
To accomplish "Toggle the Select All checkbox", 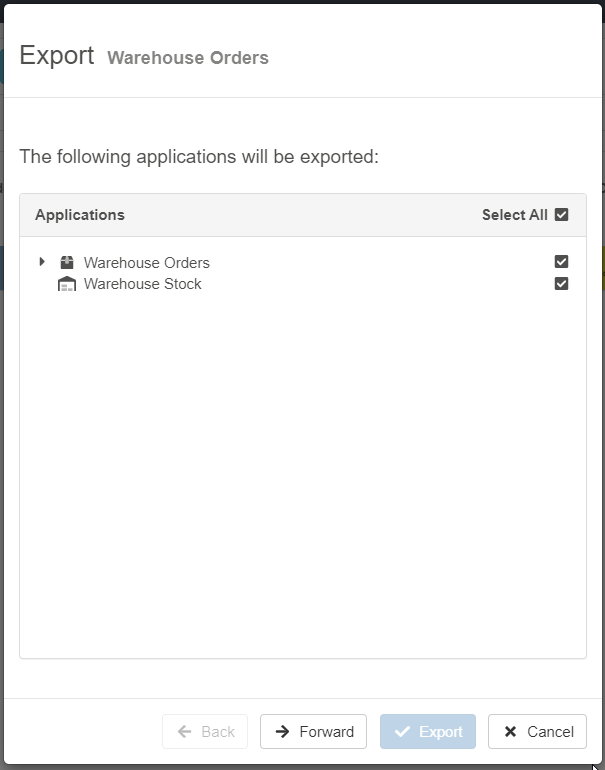I will tap(561, 215).
